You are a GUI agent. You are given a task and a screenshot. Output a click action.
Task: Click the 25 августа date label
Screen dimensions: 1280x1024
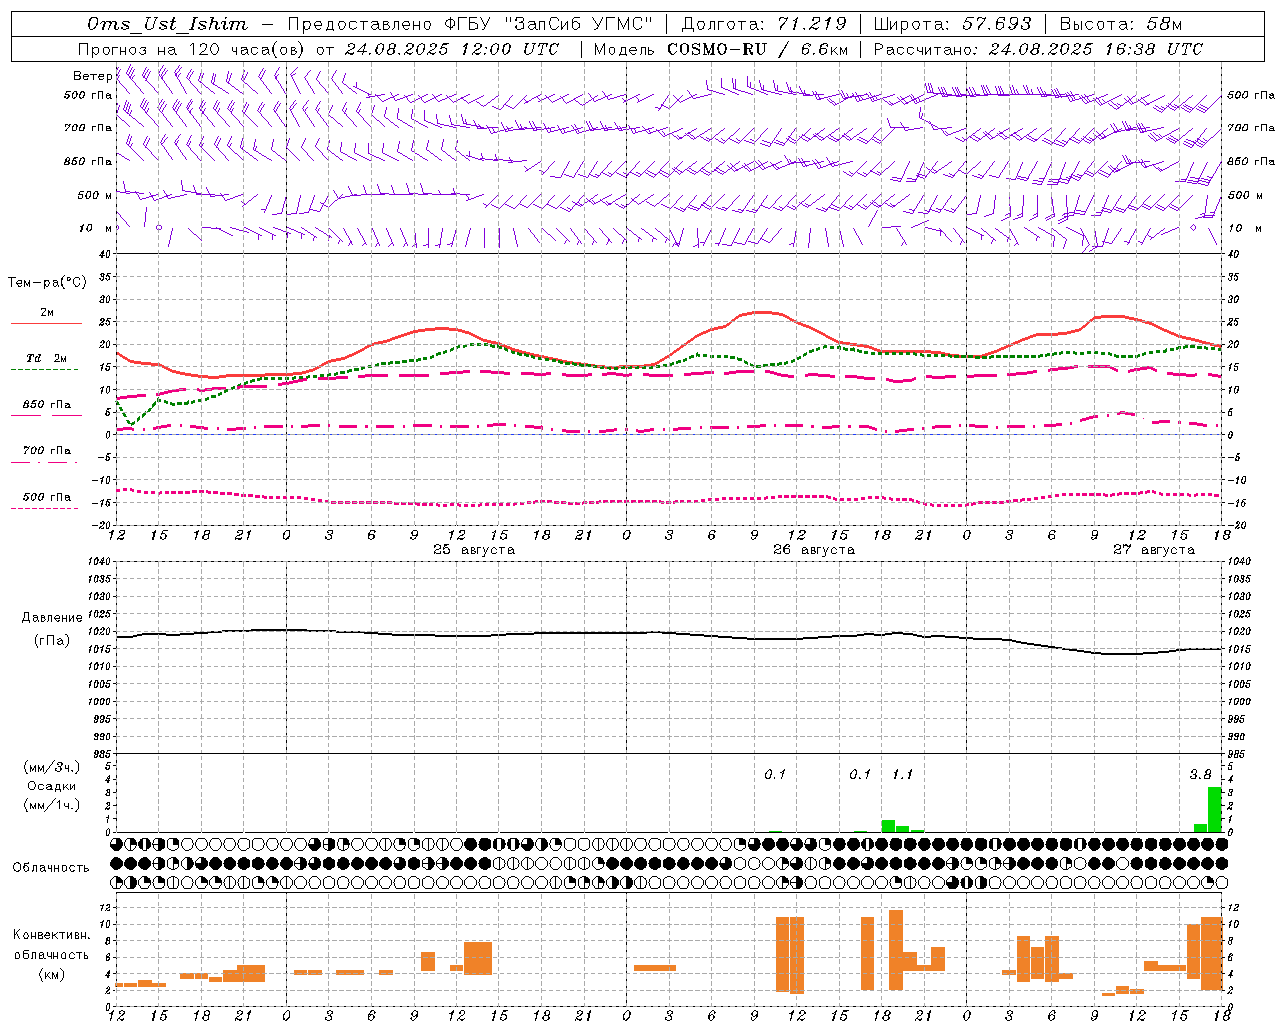pyautogui.click(x=474, y=550)
